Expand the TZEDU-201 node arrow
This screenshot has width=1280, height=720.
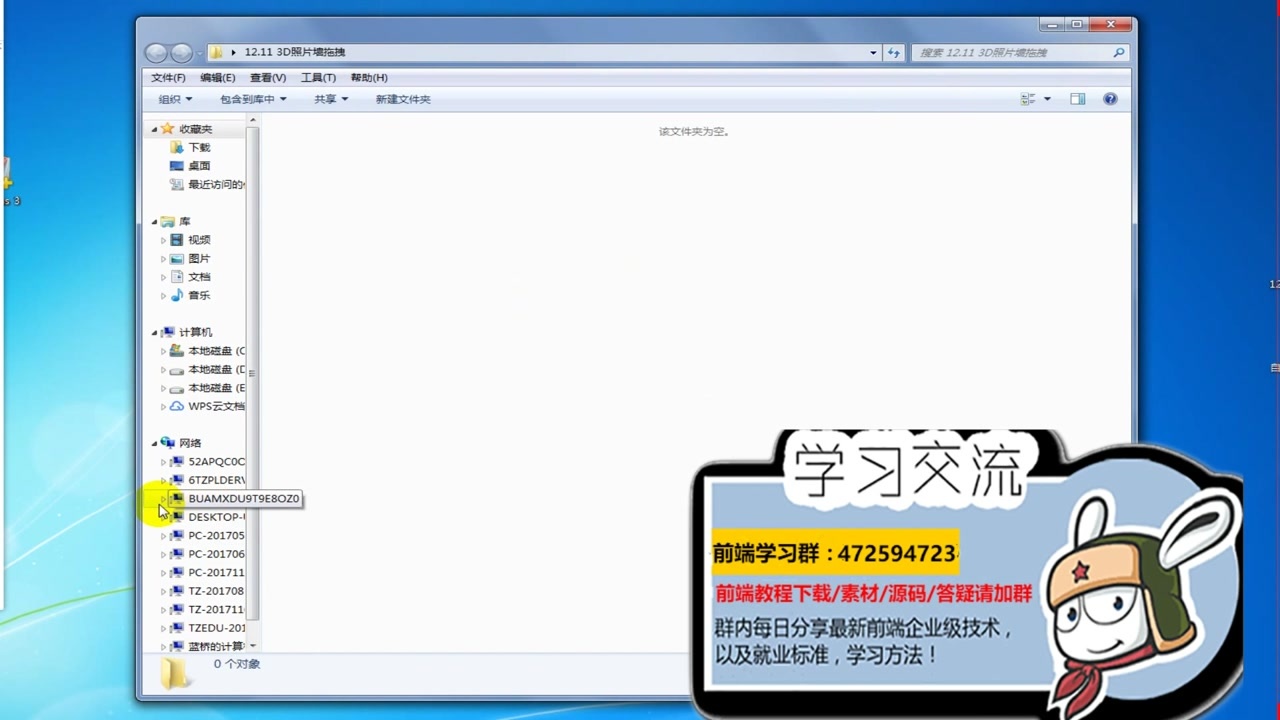click(x=163, y=628)
